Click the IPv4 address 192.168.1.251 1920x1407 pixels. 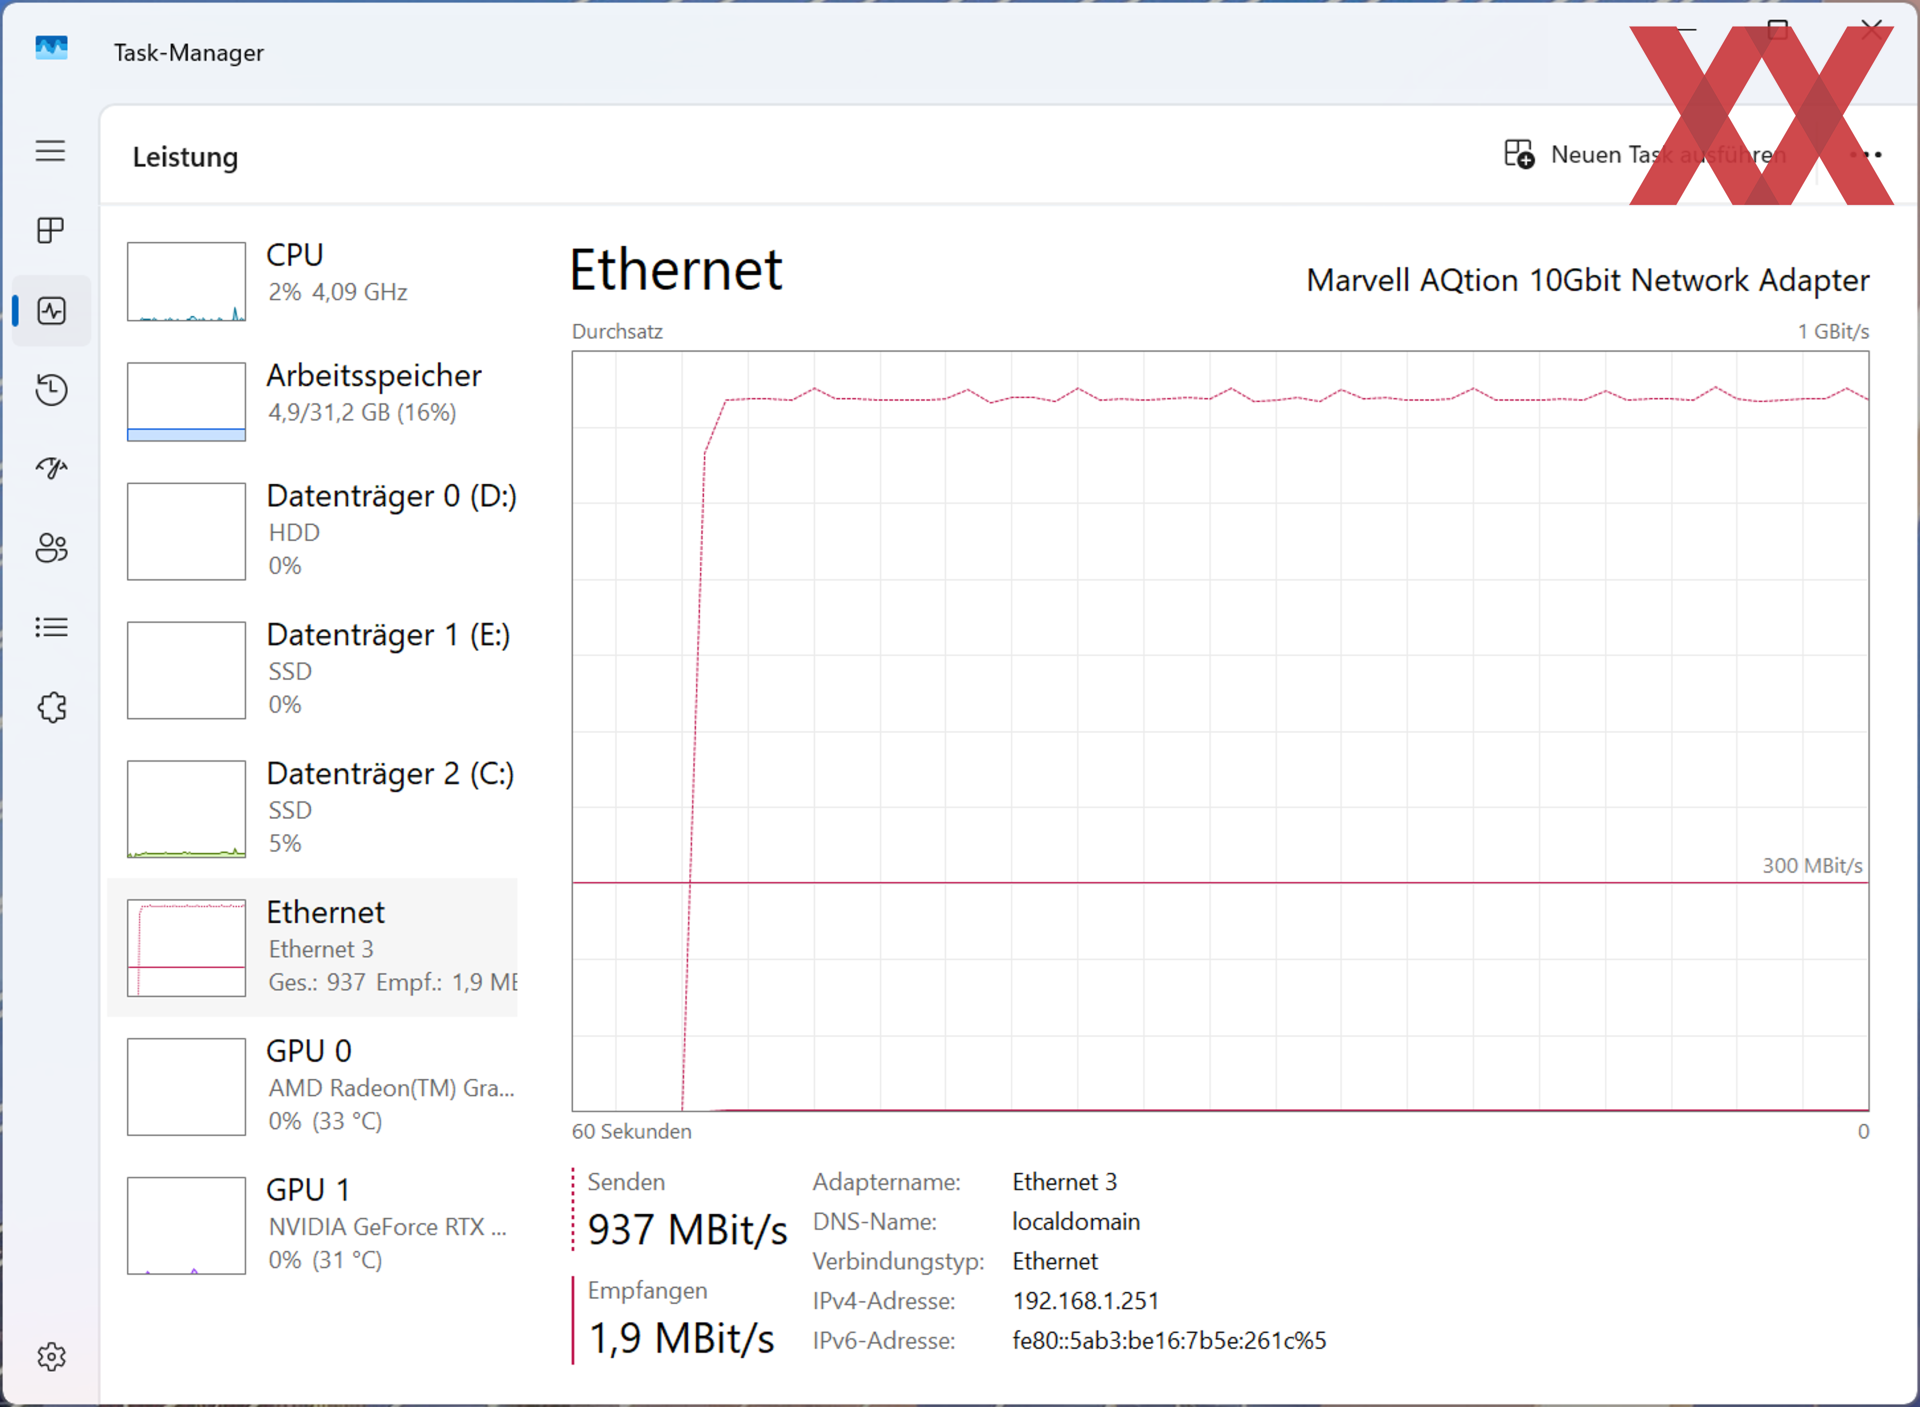(x=1085, y=1301)
